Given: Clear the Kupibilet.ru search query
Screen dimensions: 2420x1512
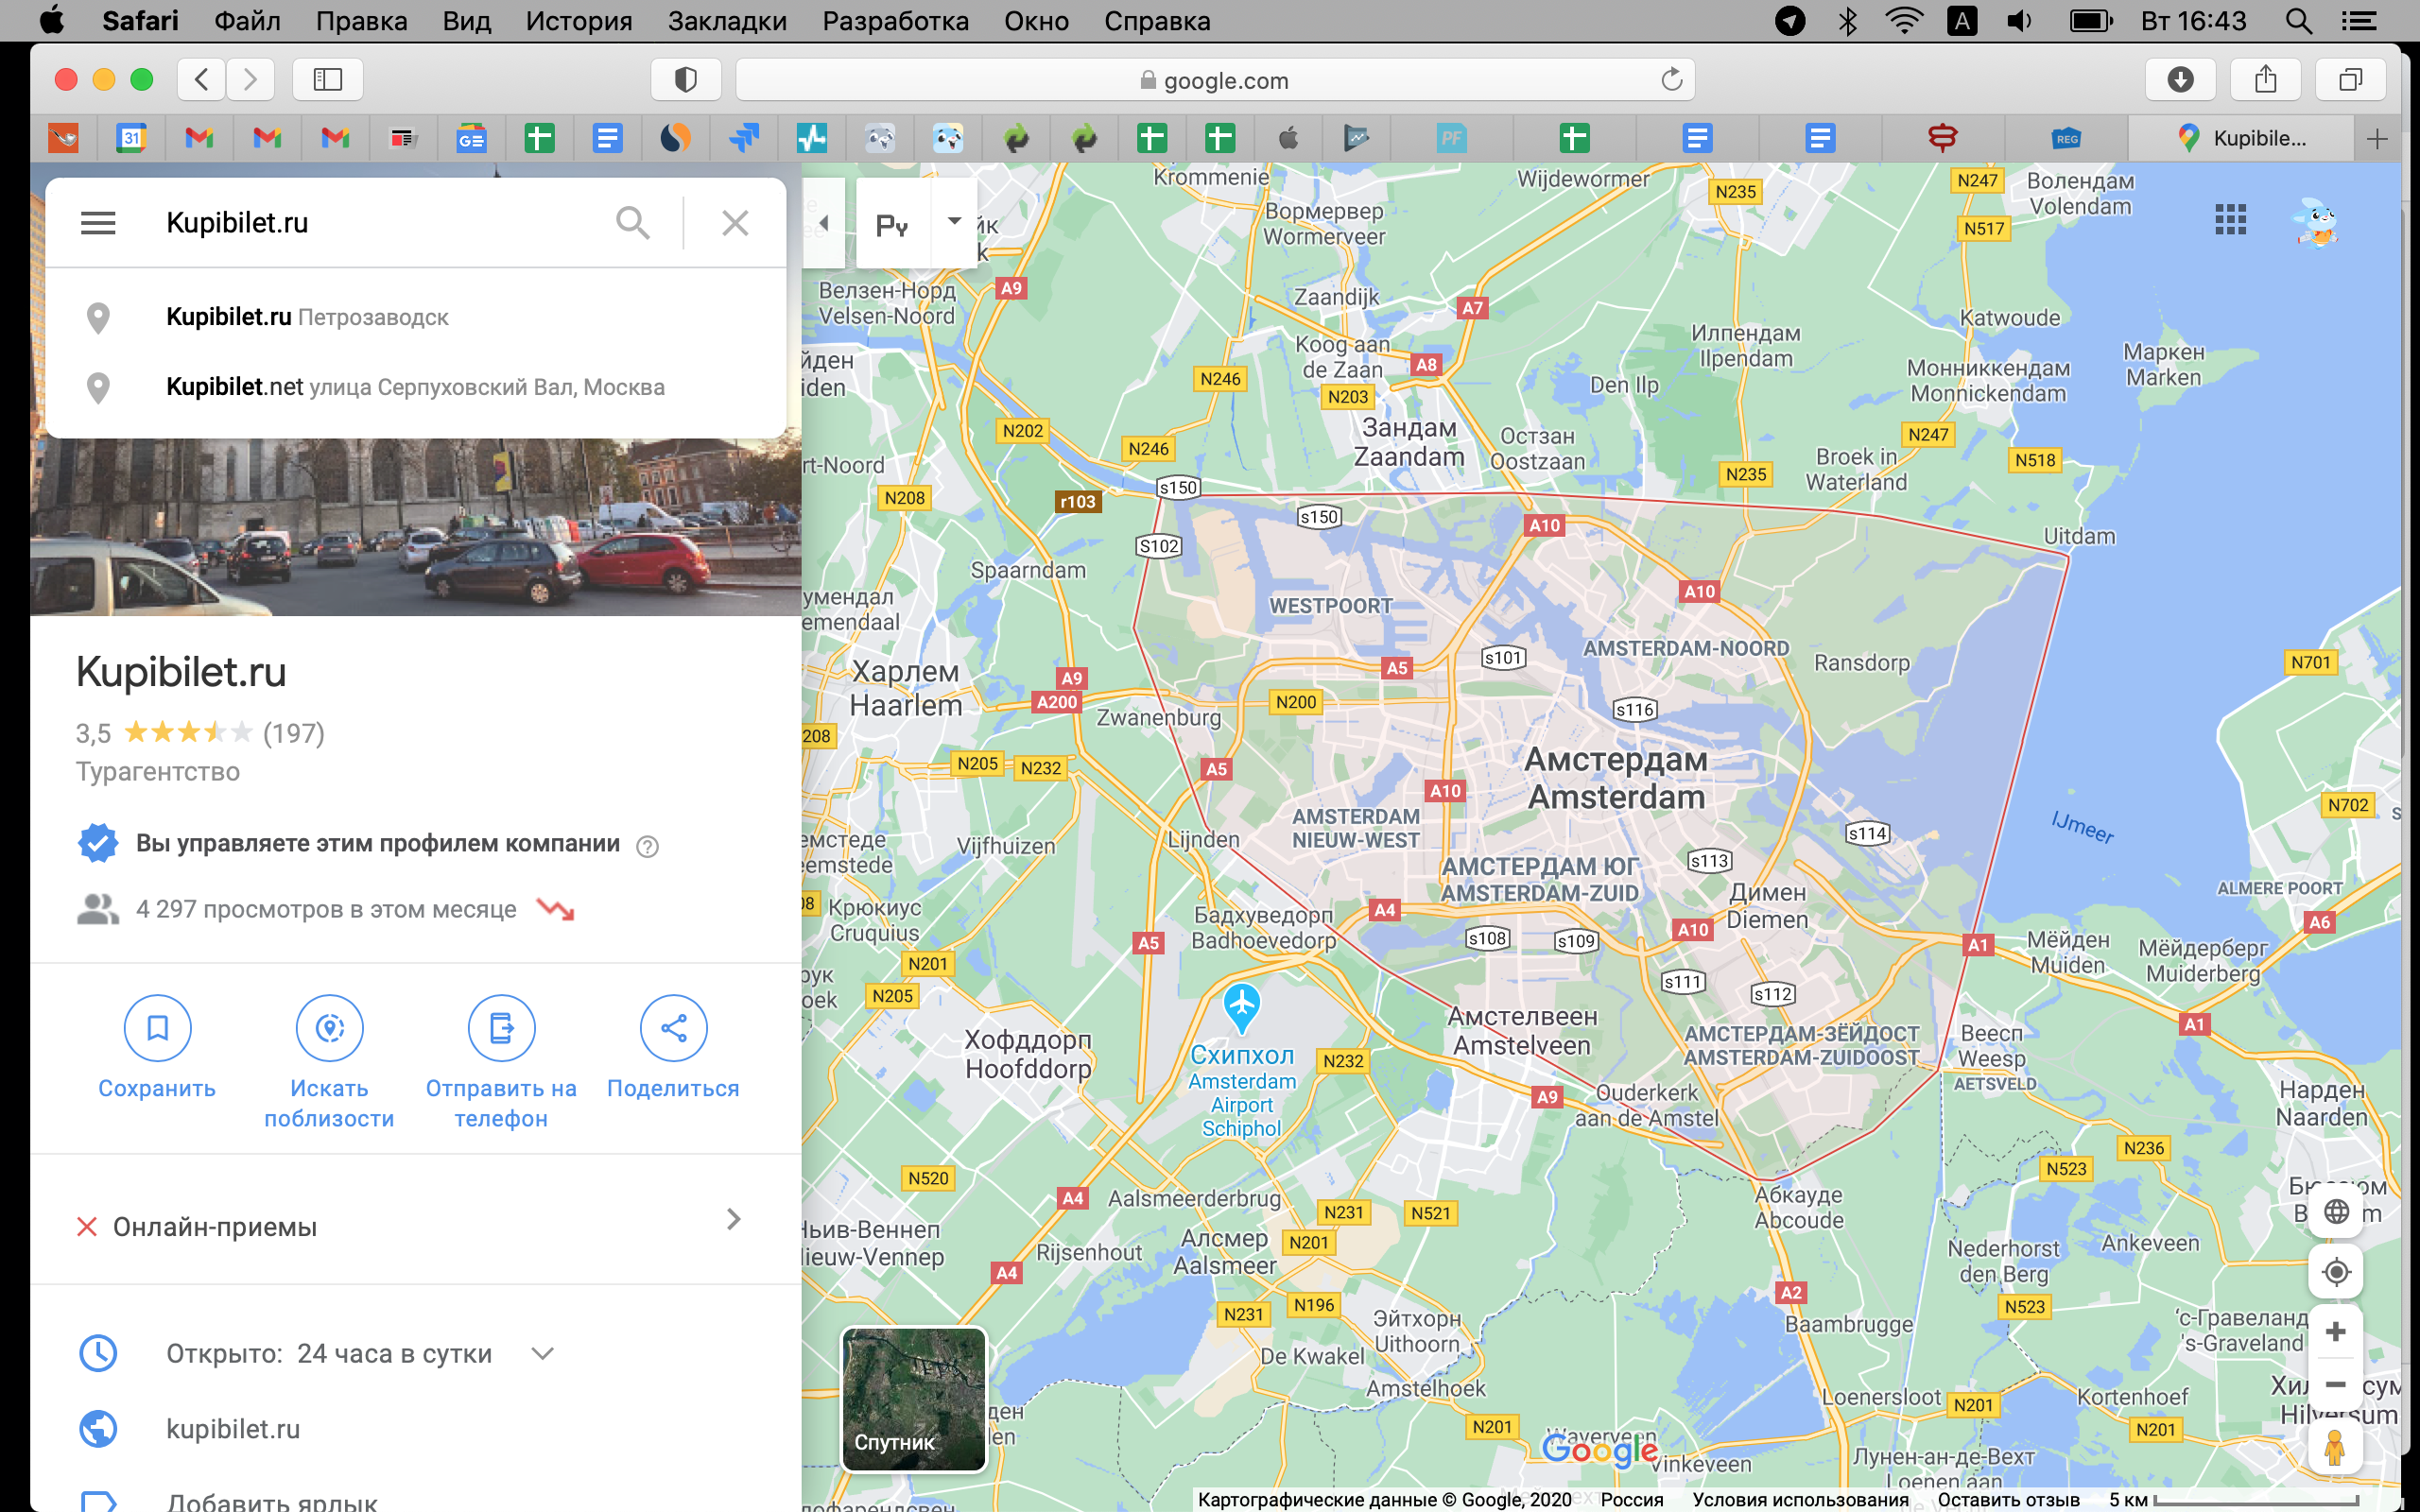Looking at the screenshot, I should point(735,222).
